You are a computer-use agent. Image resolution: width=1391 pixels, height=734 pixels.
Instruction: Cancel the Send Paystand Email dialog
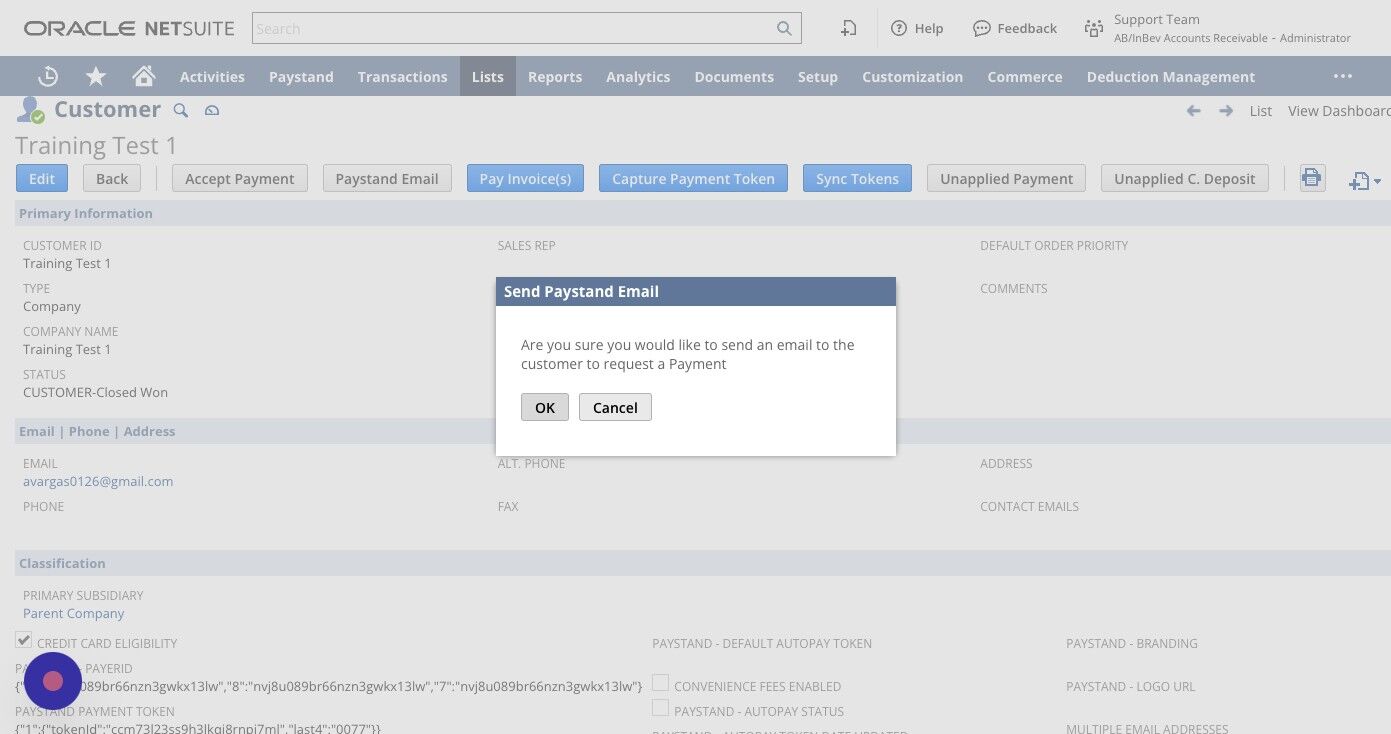[x=615, y=407]
